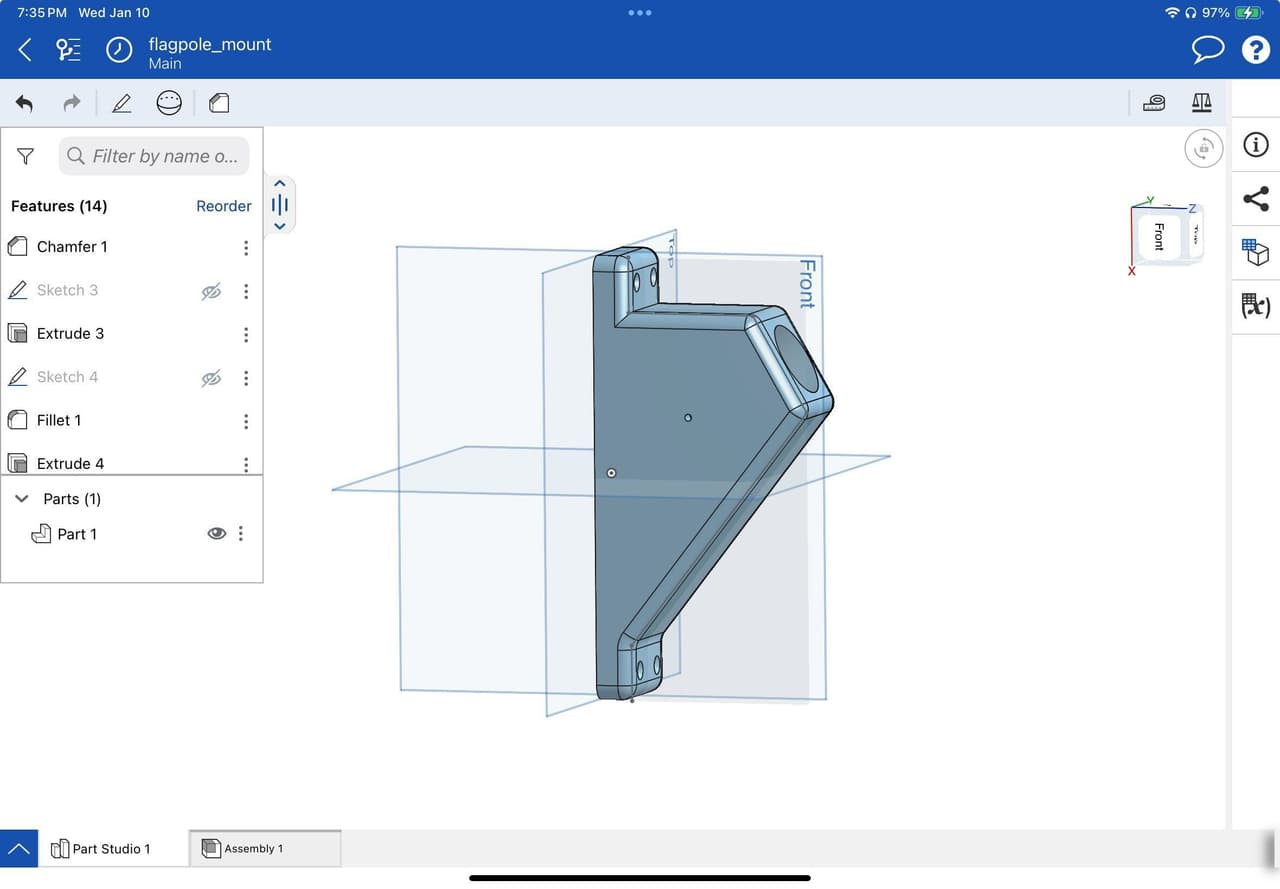The height and width of the screenshot is (889, 1280).
Task: Select the Part Studio 1 tab
Action: point(111,849)
